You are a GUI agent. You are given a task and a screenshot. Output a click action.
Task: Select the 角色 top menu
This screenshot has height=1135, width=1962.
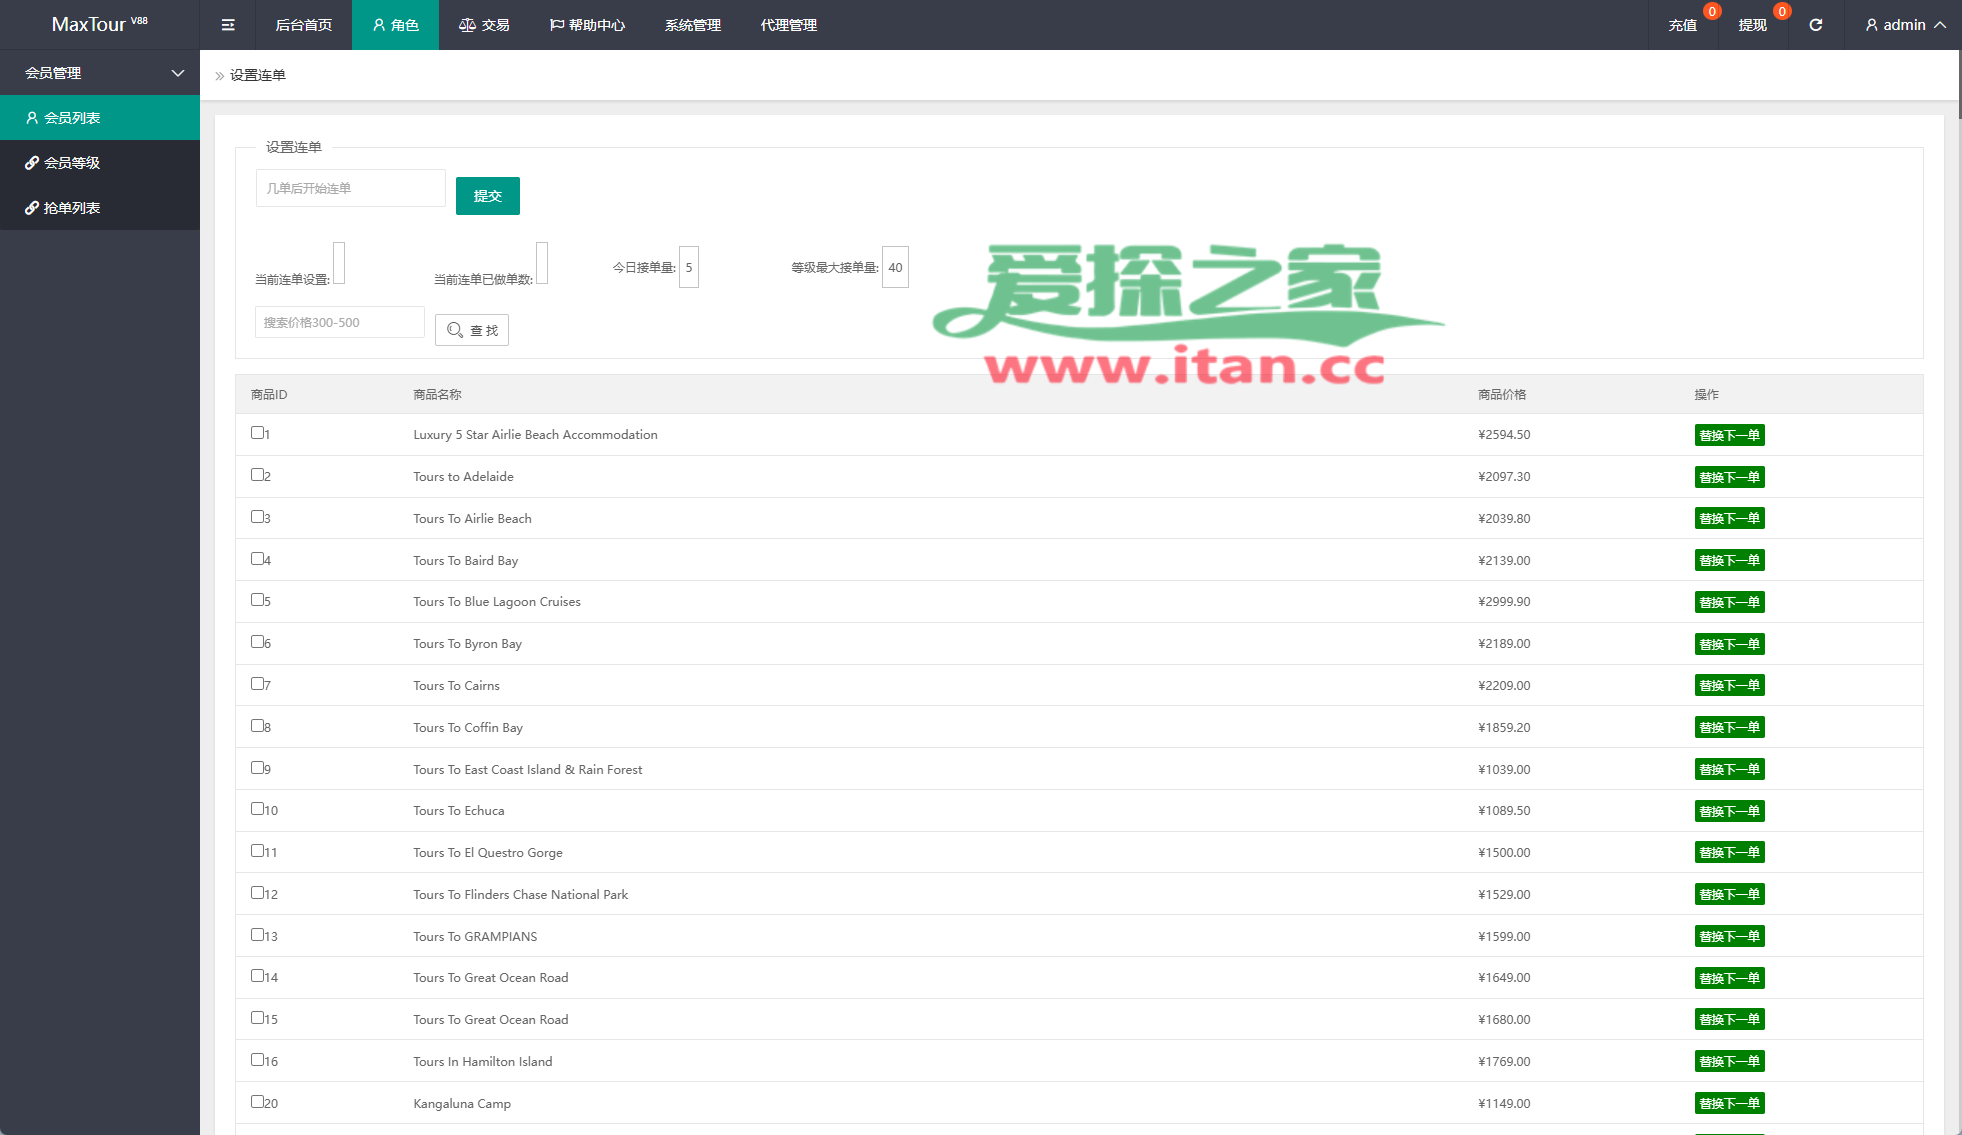[x=395, y=25]
